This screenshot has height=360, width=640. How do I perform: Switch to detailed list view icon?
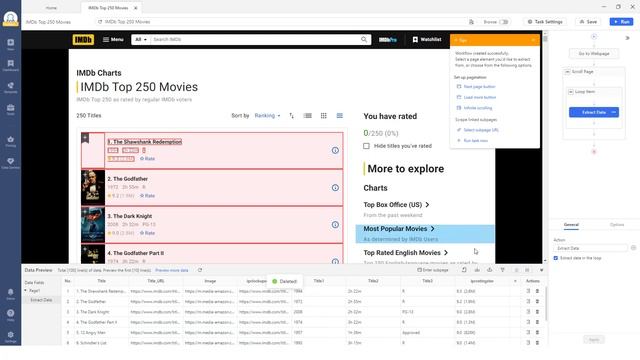pyautogui.click(x=308, y=116)
